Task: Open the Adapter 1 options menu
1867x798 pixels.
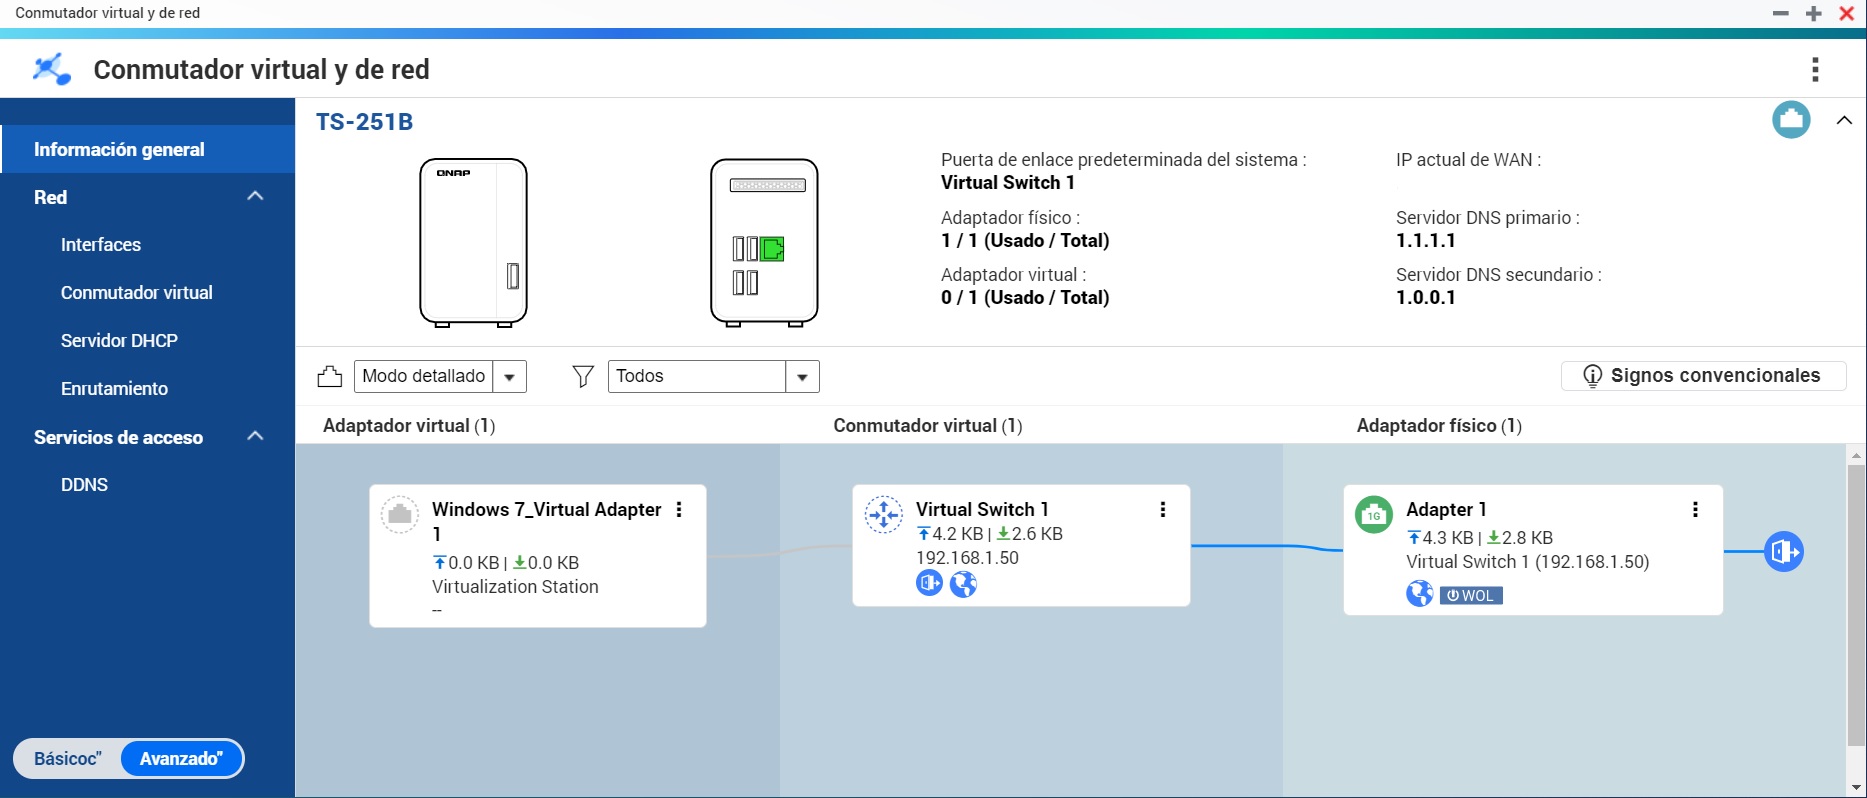Action: 1695,510
